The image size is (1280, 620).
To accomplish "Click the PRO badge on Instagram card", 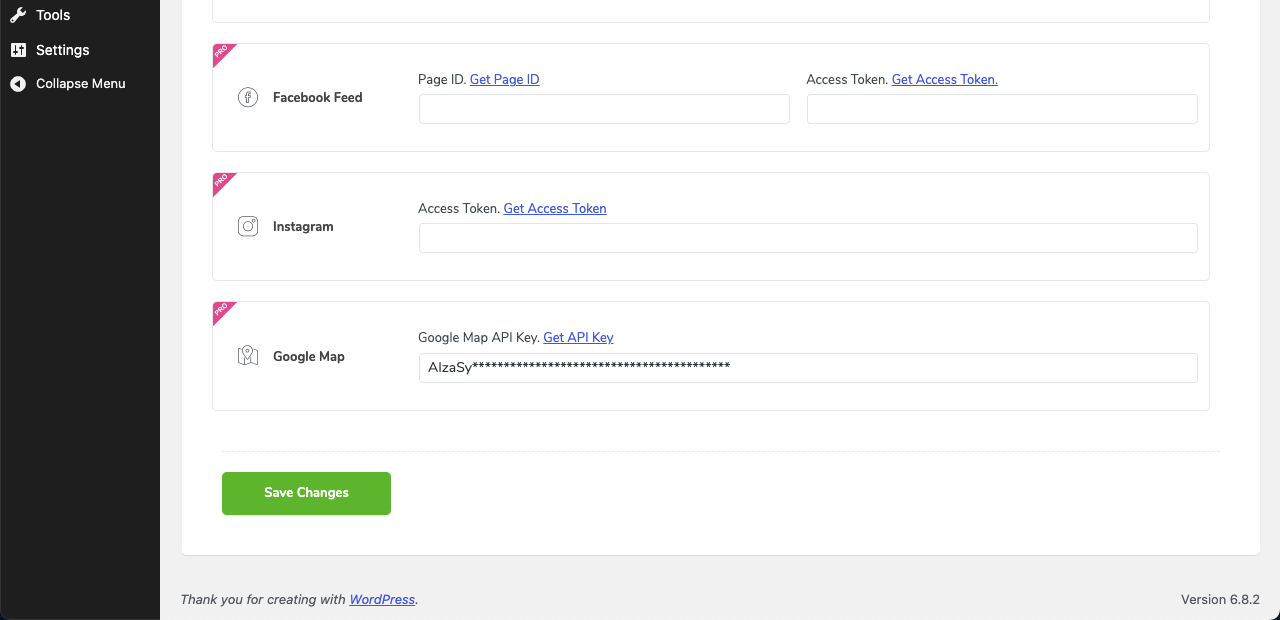I will (222, 182).
